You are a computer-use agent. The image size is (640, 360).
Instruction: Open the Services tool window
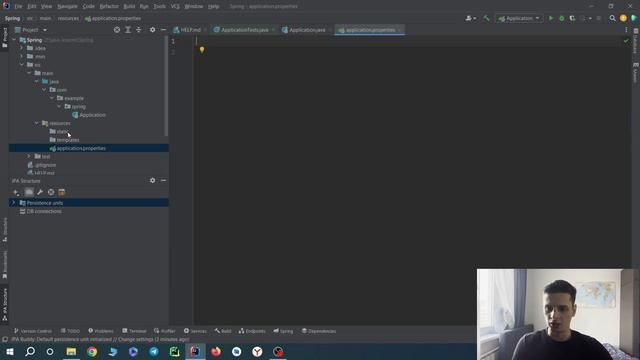(195, 331)
